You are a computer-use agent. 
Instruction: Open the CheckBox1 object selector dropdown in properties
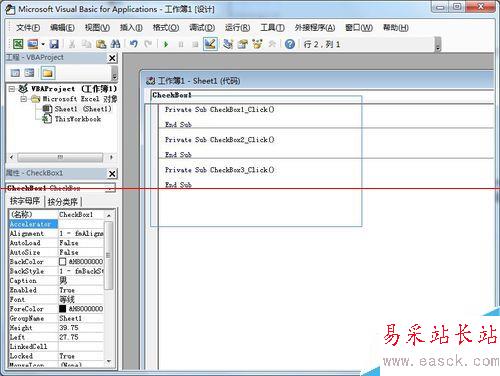click(110, 188)
